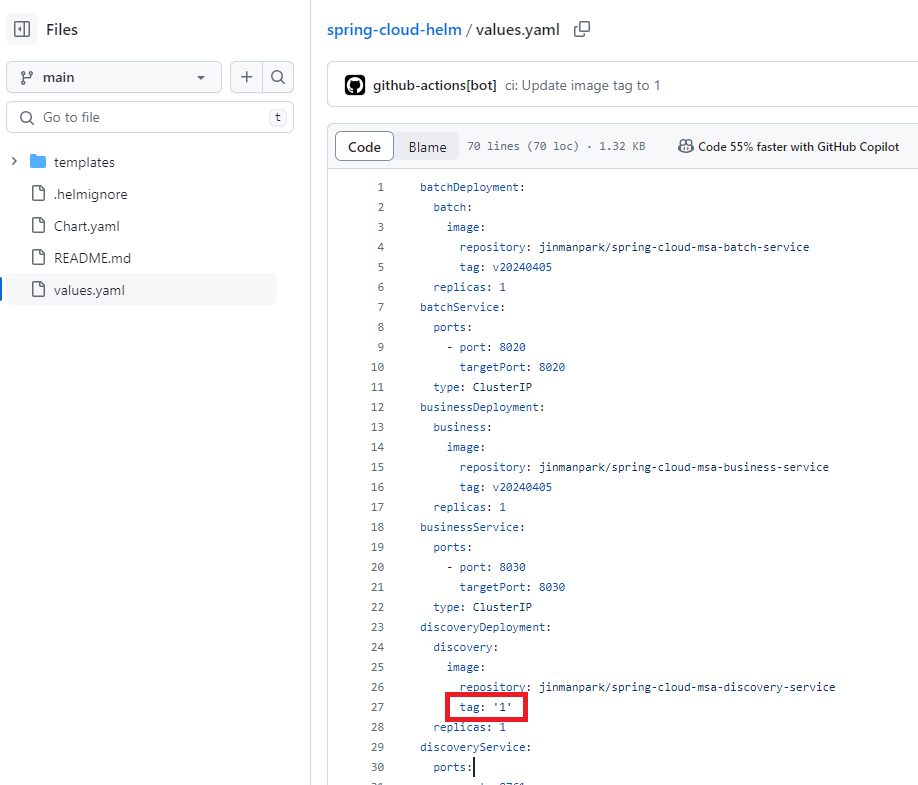Click 'type: ClusterIP' on line 11
The image size is (918, 785).
pos(482,387)
